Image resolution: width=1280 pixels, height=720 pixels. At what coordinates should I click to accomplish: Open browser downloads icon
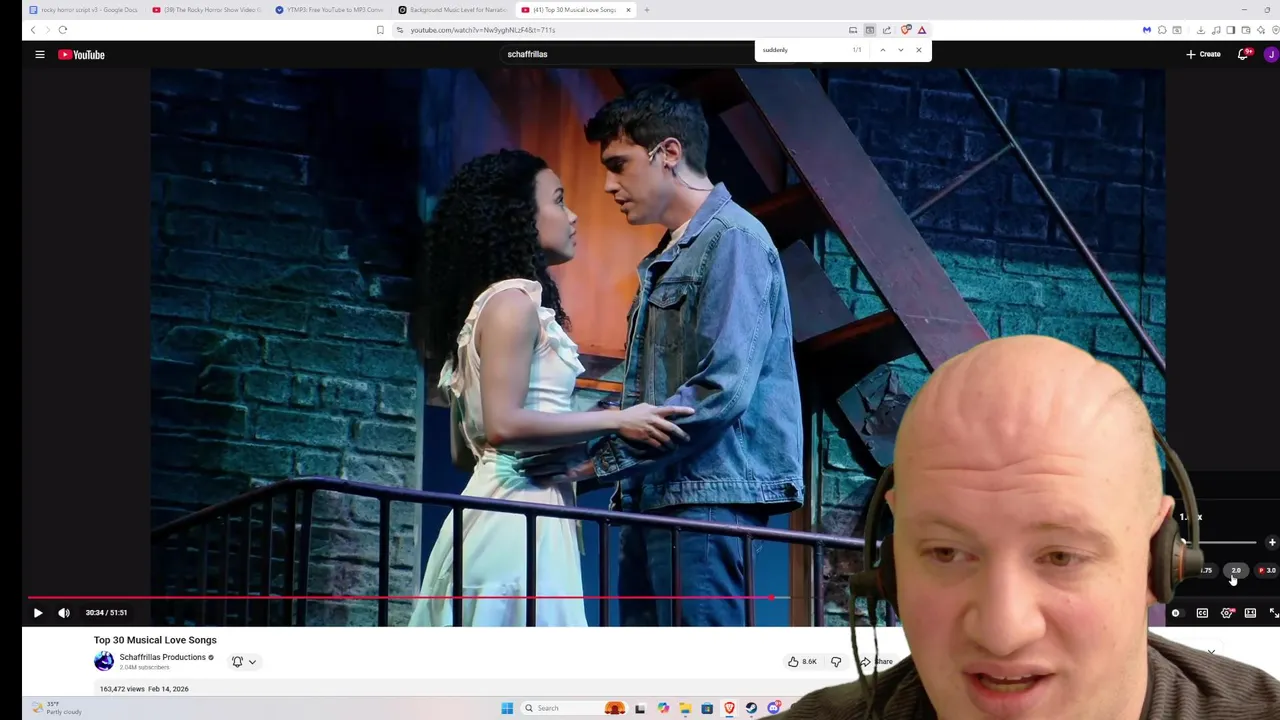(x=1201, y=30)
